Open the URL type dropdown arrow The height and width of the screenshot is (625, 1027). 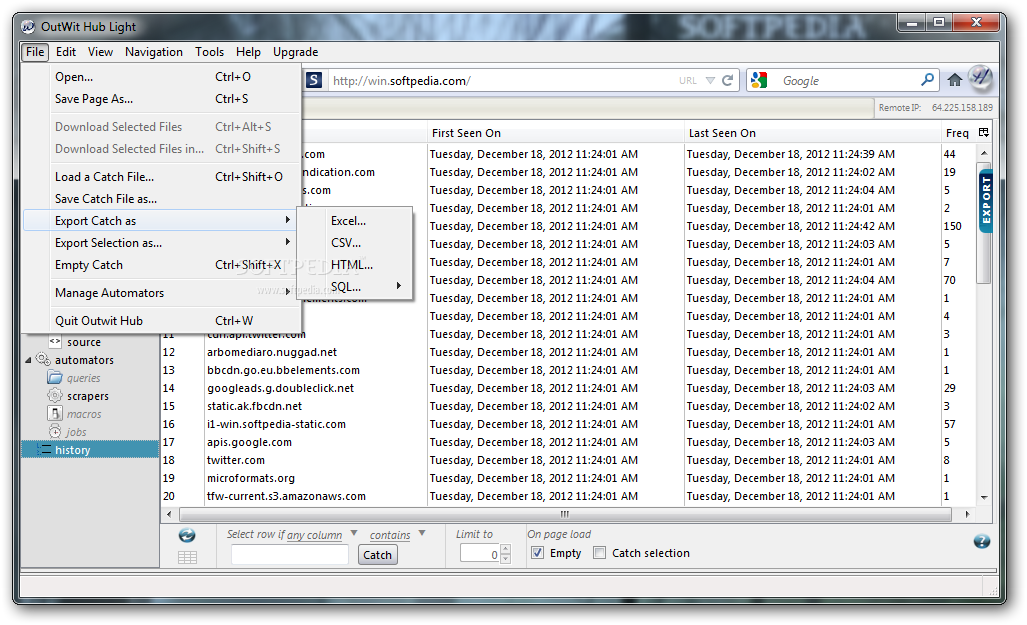pyautogui.click(x=710, y=81)
